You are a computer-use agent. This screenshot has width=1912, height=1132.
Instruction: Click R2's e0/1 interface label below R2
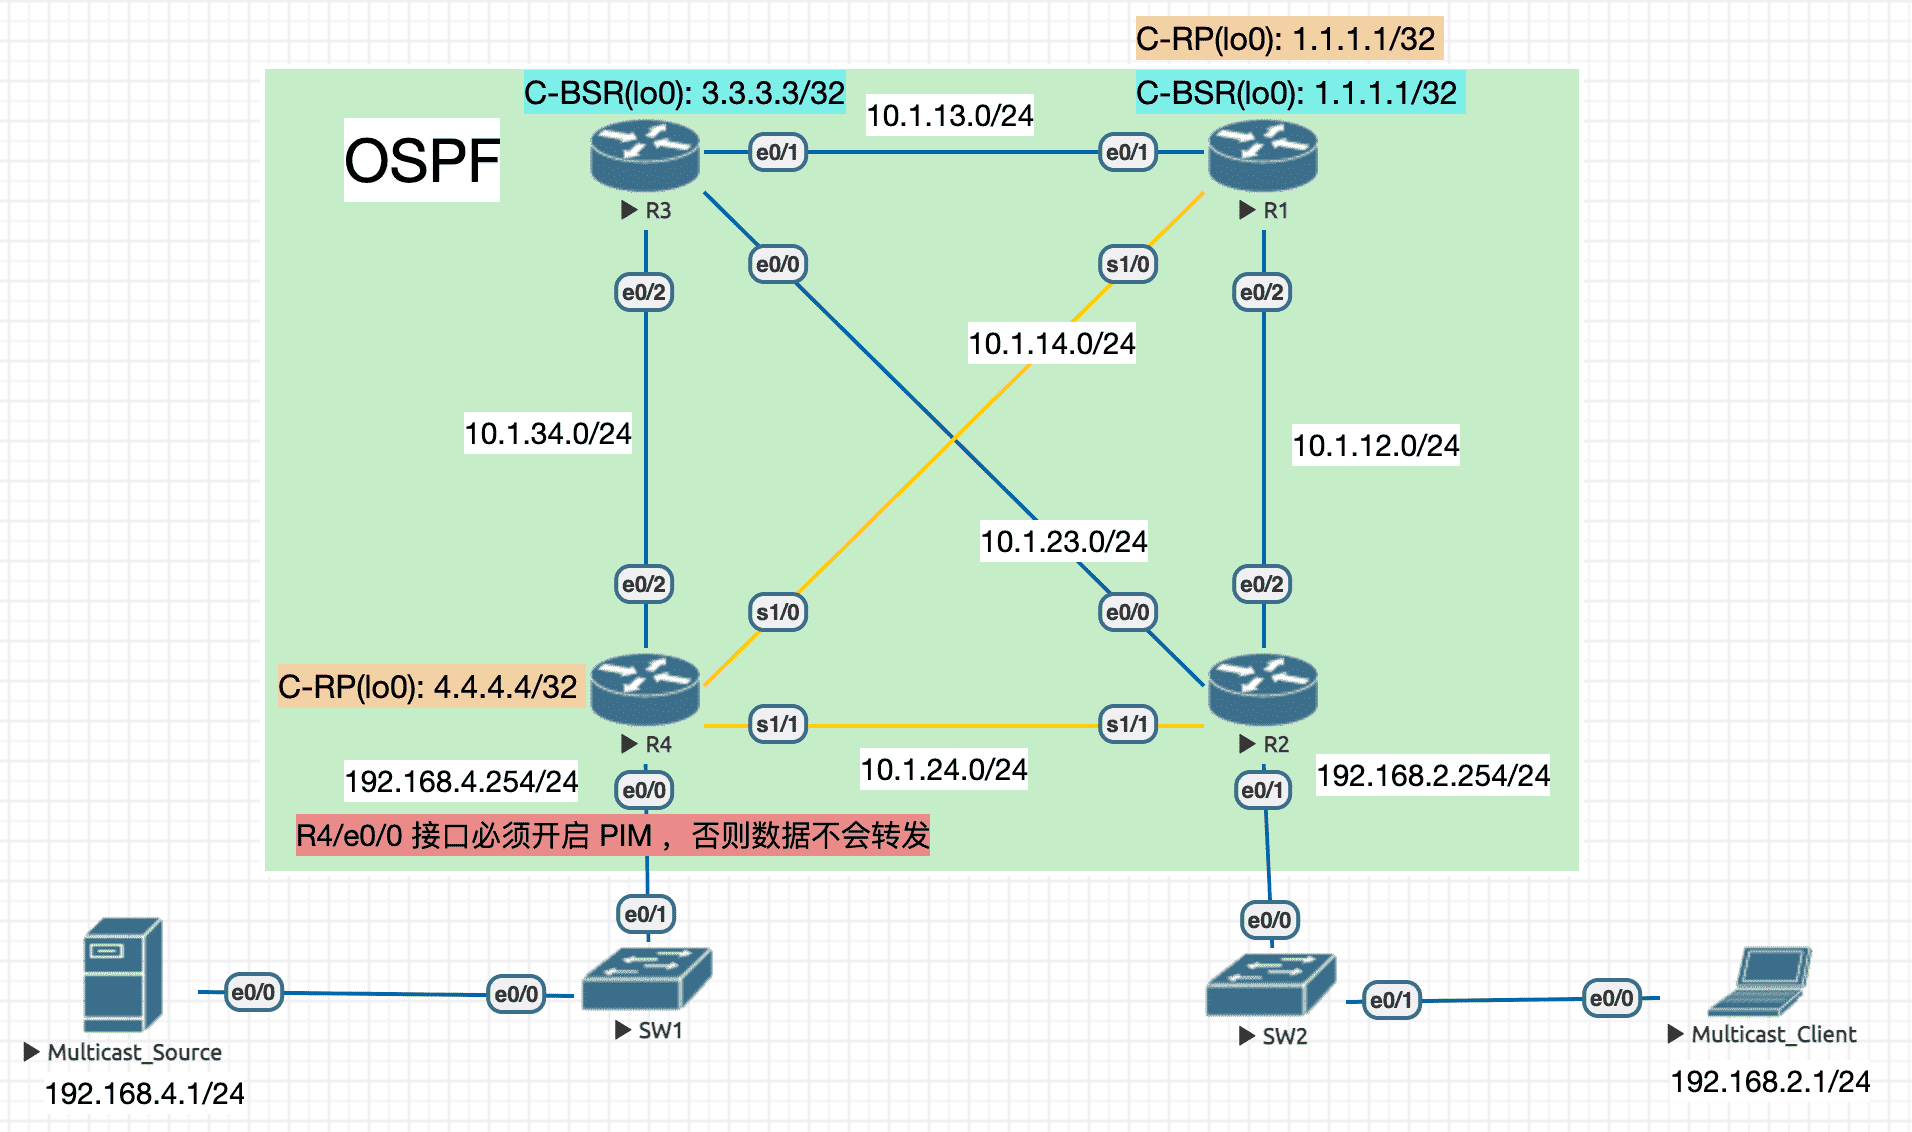1262,790
